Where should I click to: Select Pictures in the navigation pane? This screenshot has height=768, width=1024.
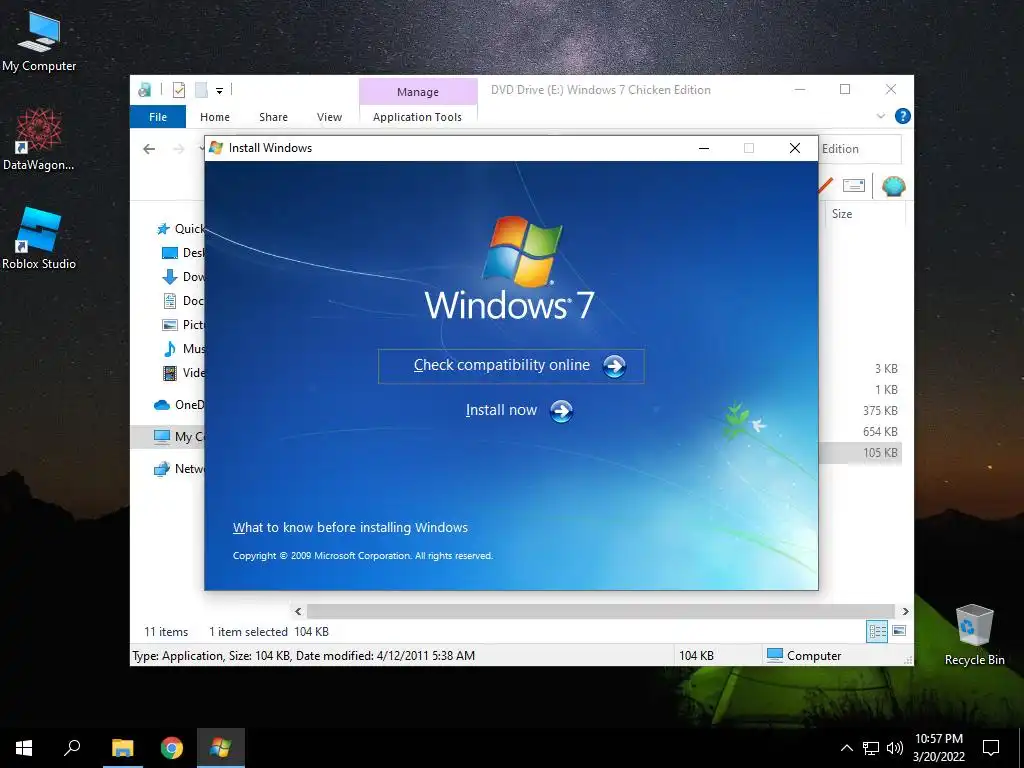click(x=182, y=325)
